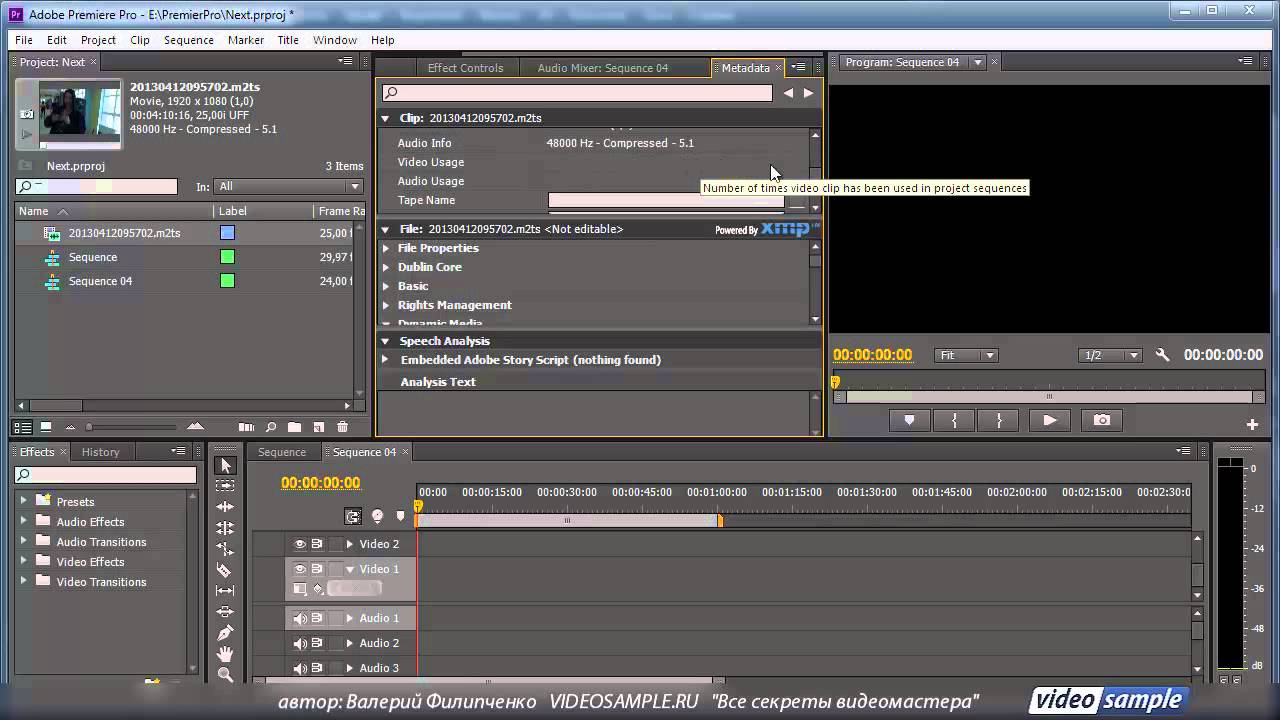Image resolution: width=1280 pixels, height=720 pixels.
Task: Click Automate to Sequence icon
Action: point(246,427)
